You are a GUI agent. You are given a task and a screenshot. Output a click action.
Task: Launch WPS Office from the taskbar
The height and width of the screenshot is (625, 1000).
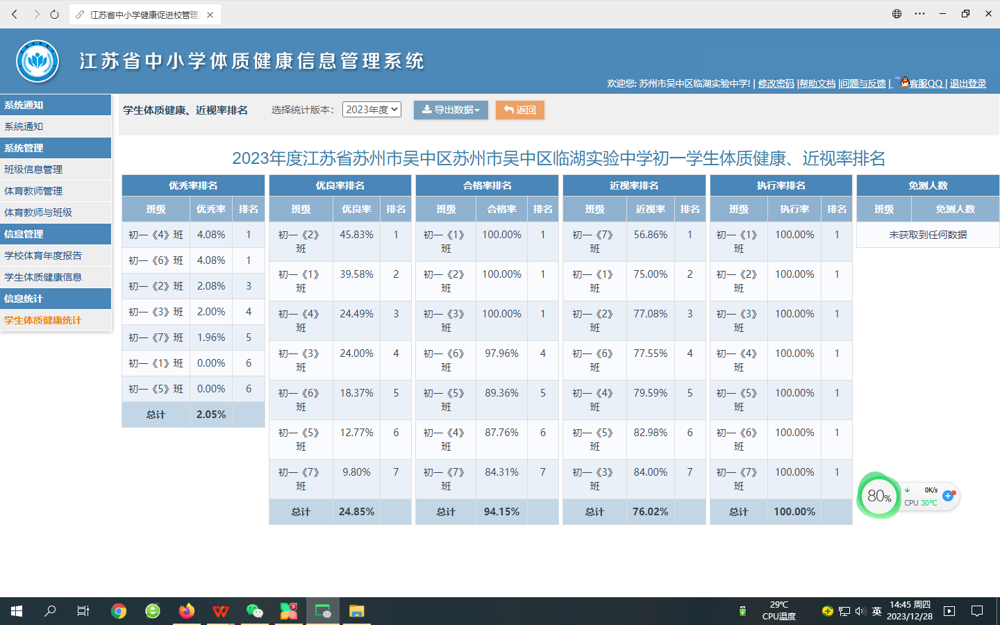(220, 611)
